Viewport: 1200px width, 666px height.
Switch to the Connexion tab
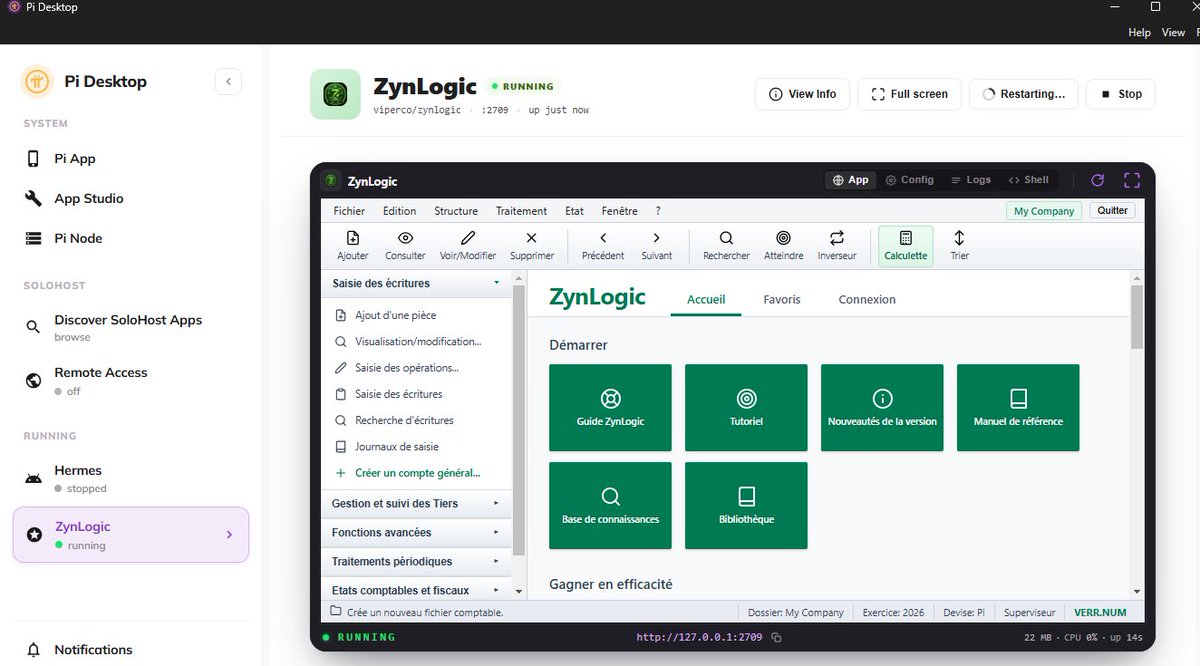(x=867, y=299)
